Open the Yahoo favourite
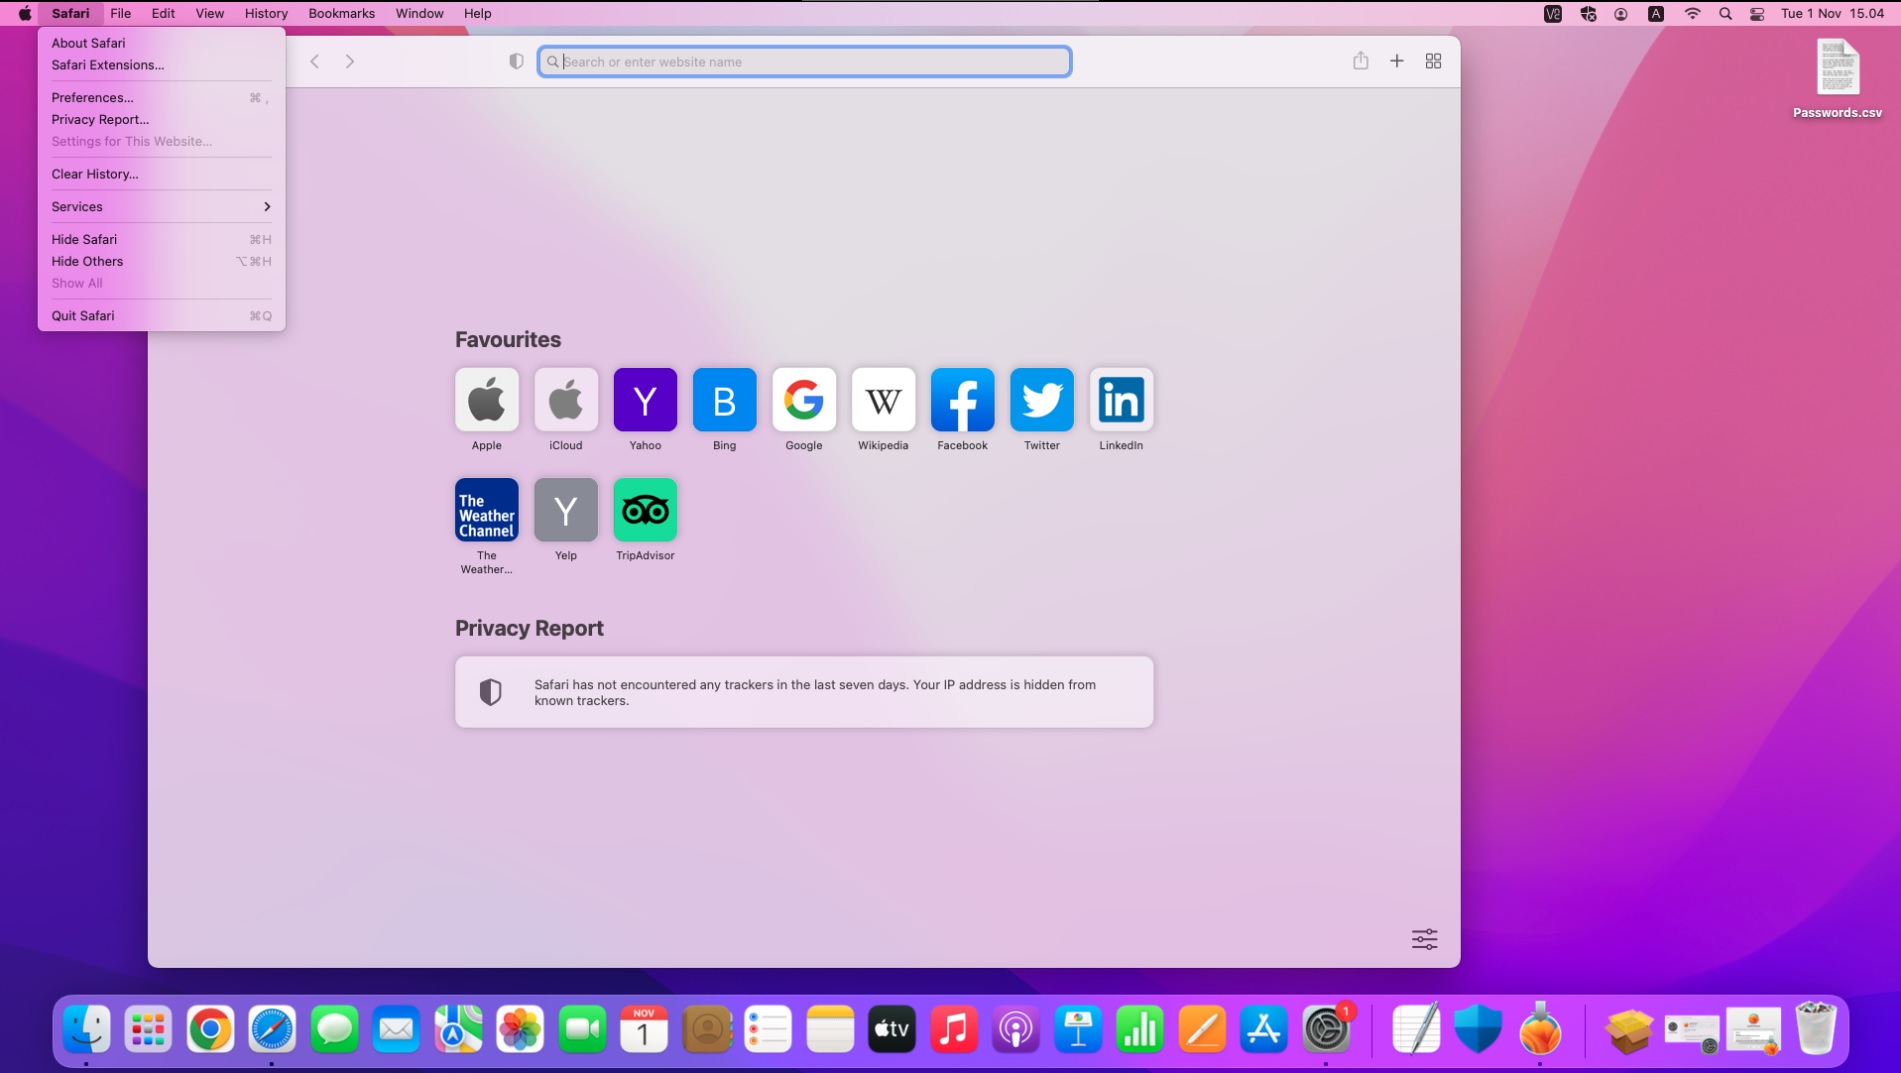Image resolution: width=1901 pixels, height=1073 pixels. (x=645, y=400)
